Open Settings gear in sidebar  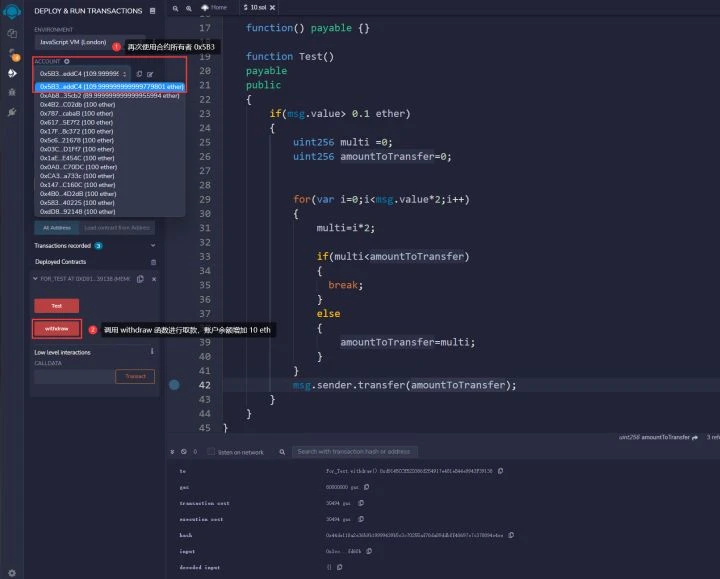[x=12, y=573]
